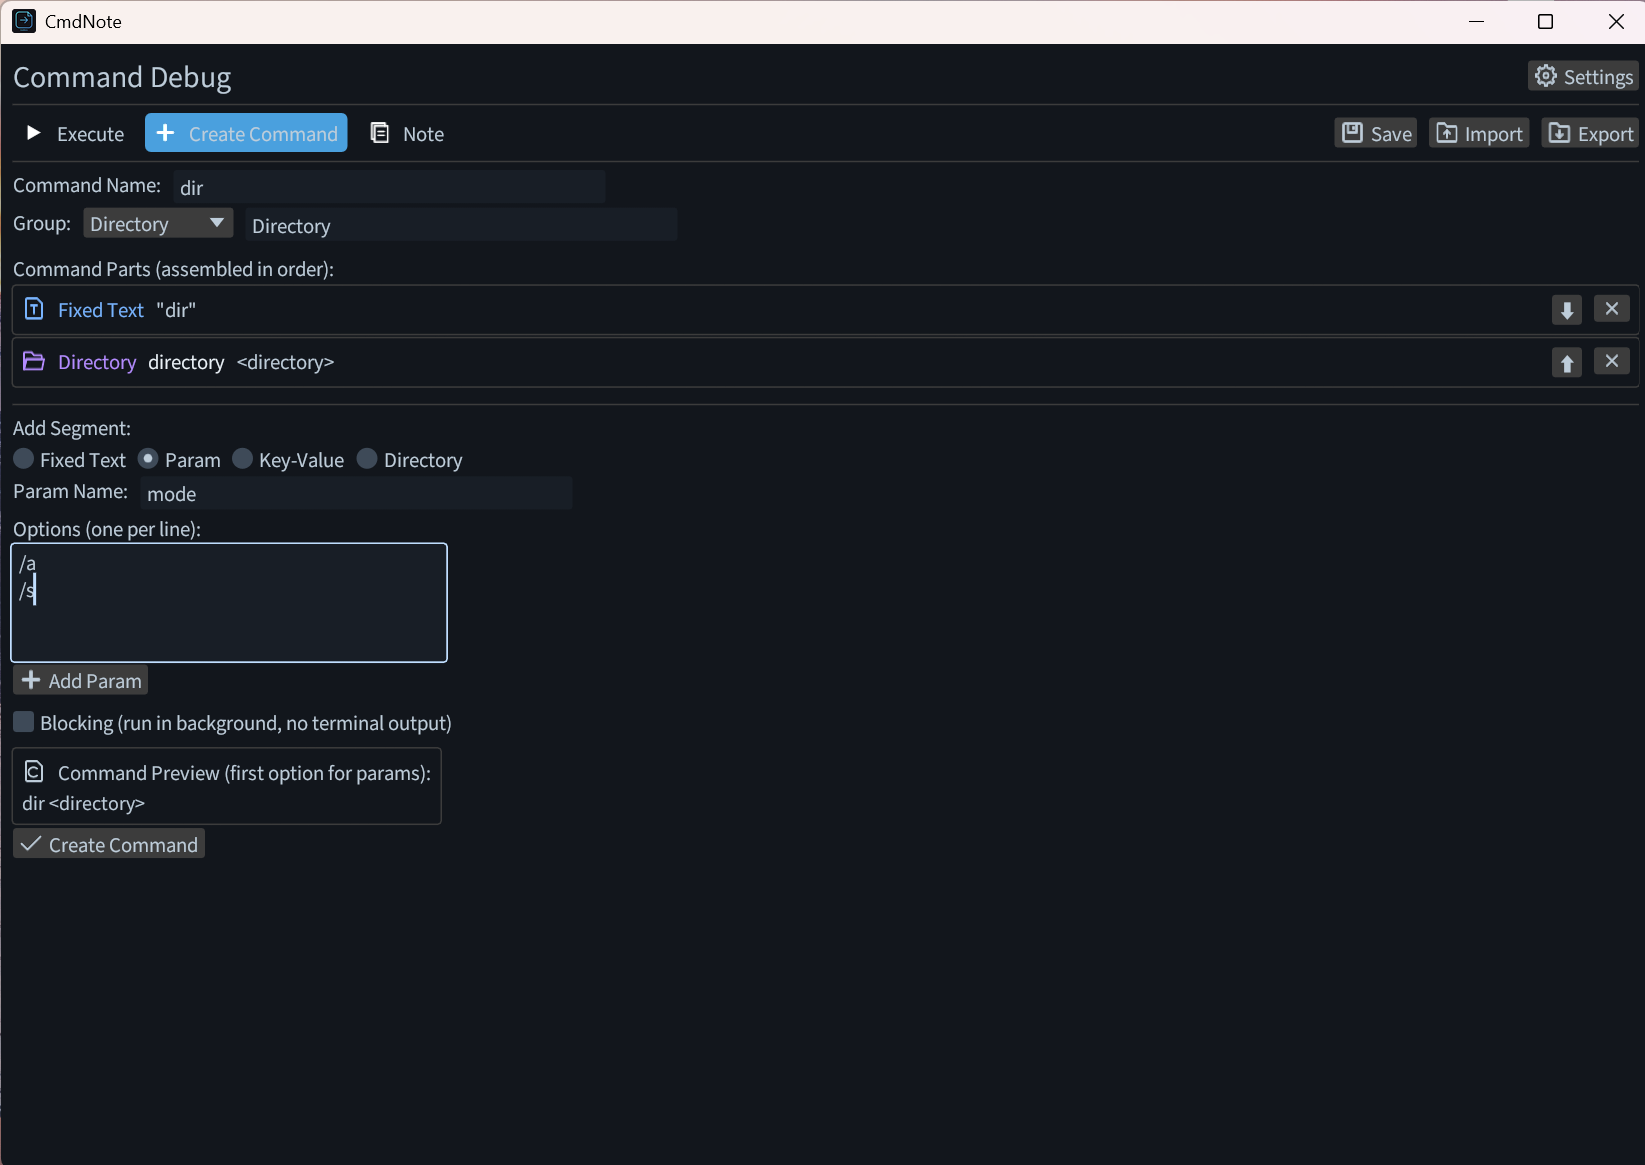
Task: Switch to the Execute tab
Action: [x=75, y=134]
